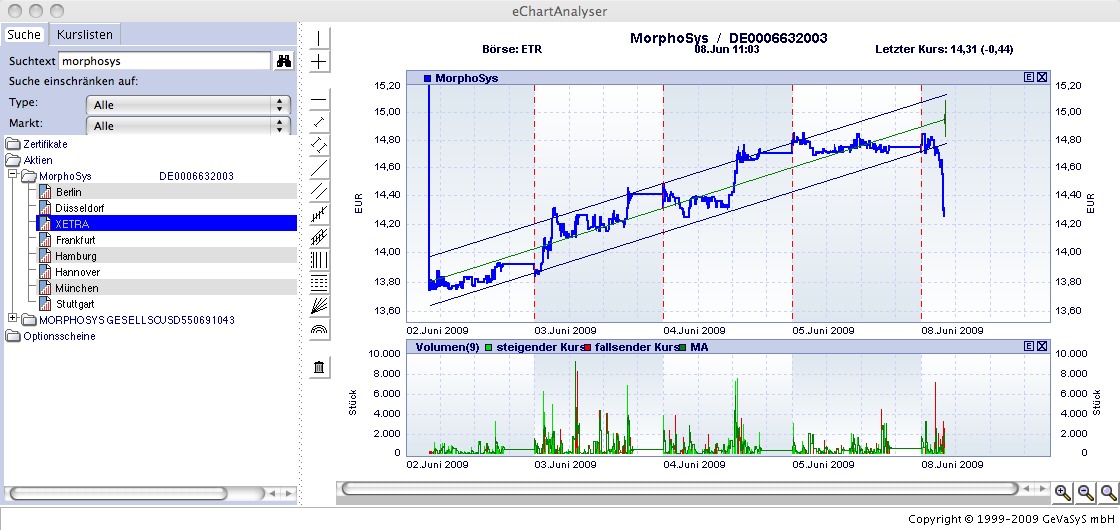Click the red fallender Kurs legend swatch
The width and height of the screenshot is (1120, 530).
coord(589,346)
